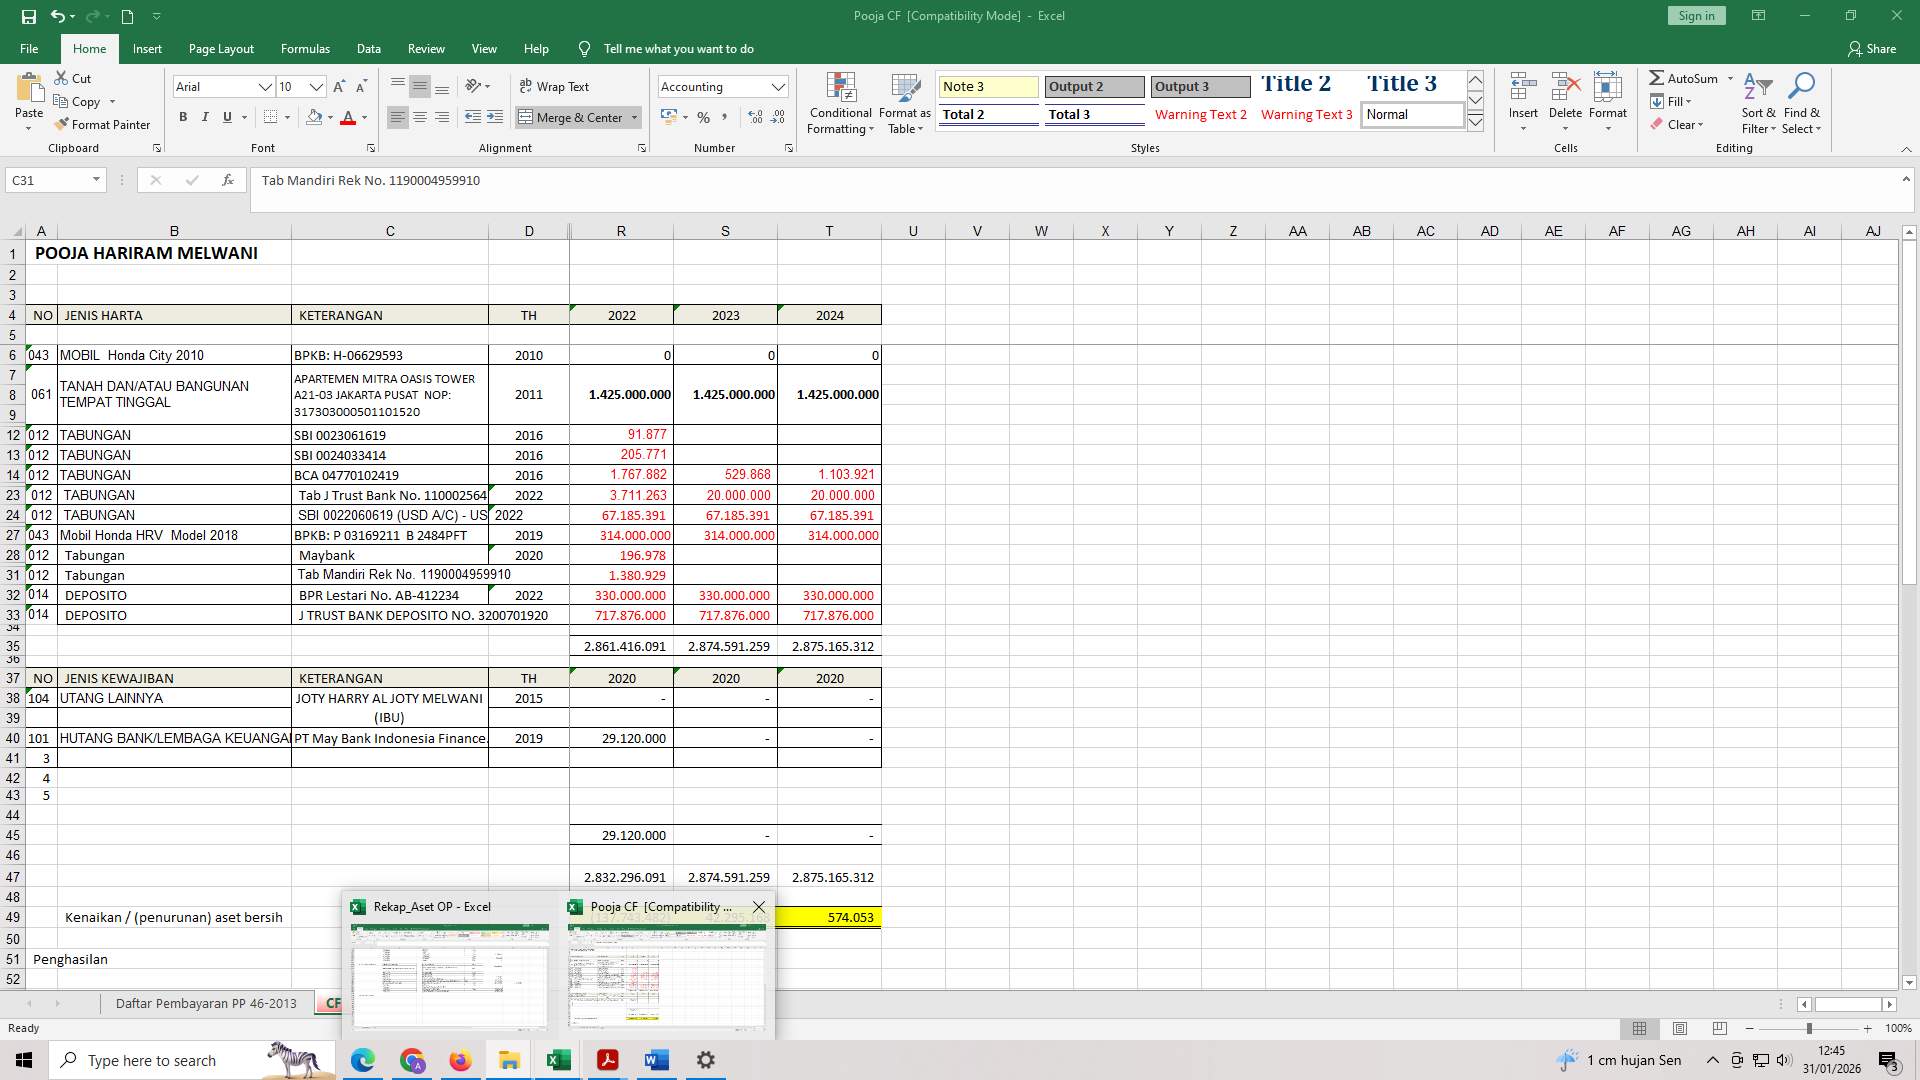Toggle bold on the selected cell
Image resolution: width=1920 pixels, height=1080 pixels.
(x=183, y=117)
